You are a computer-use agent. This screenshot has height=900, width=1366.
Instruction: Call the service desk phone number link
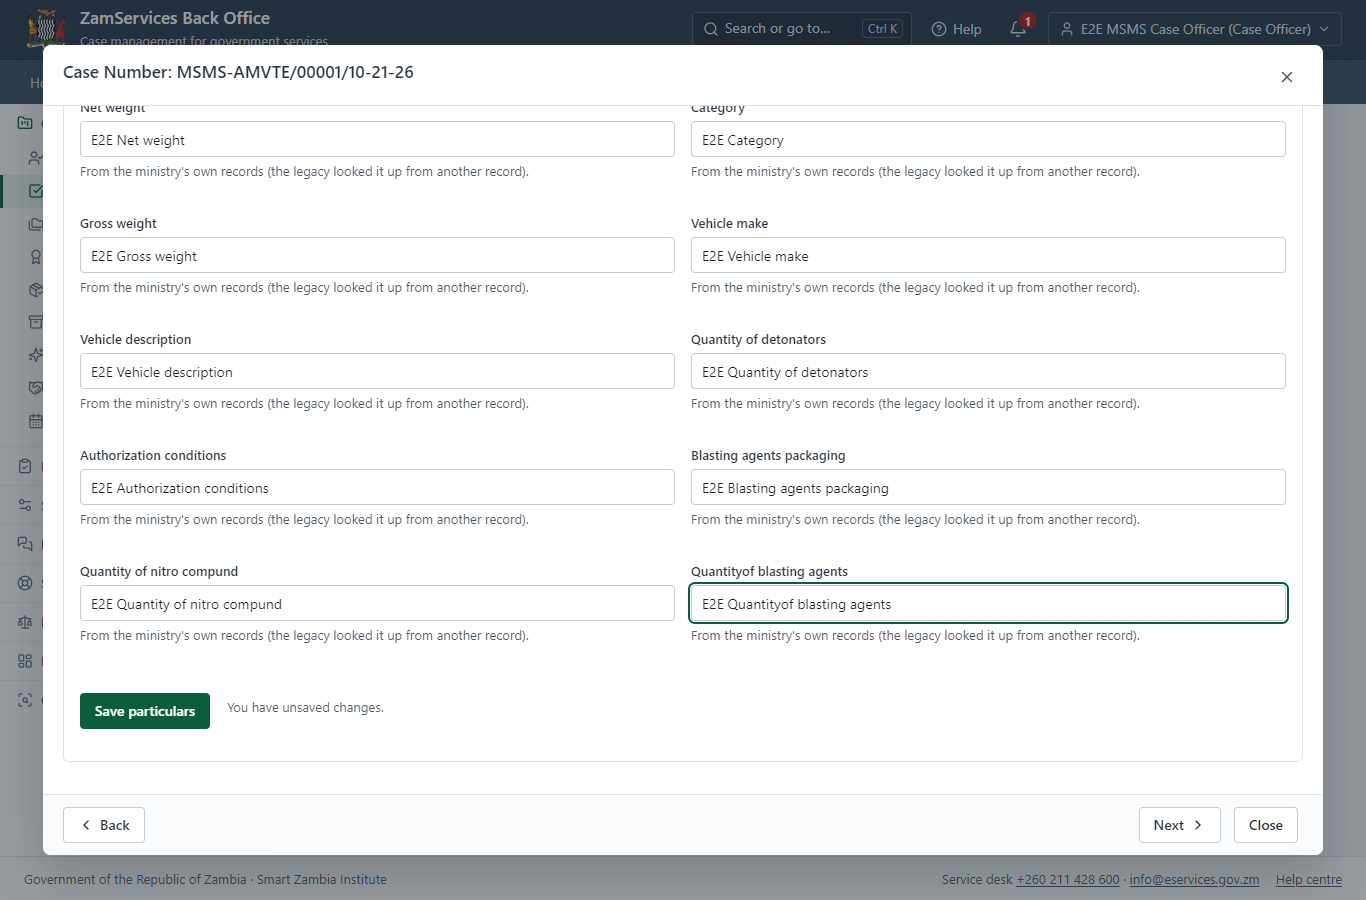[1068, 880]
